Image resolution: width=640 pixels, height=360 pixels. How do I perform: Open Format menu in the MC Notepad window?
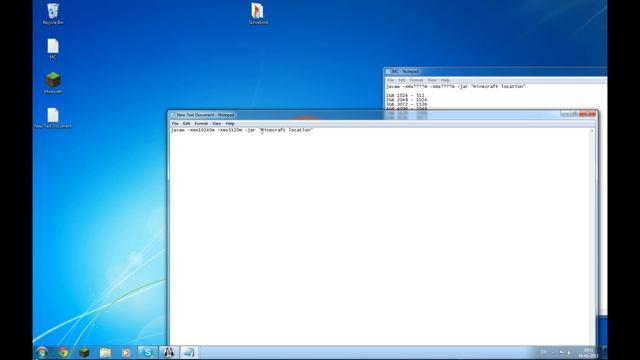pyautogui.click(x=416, y=80)
